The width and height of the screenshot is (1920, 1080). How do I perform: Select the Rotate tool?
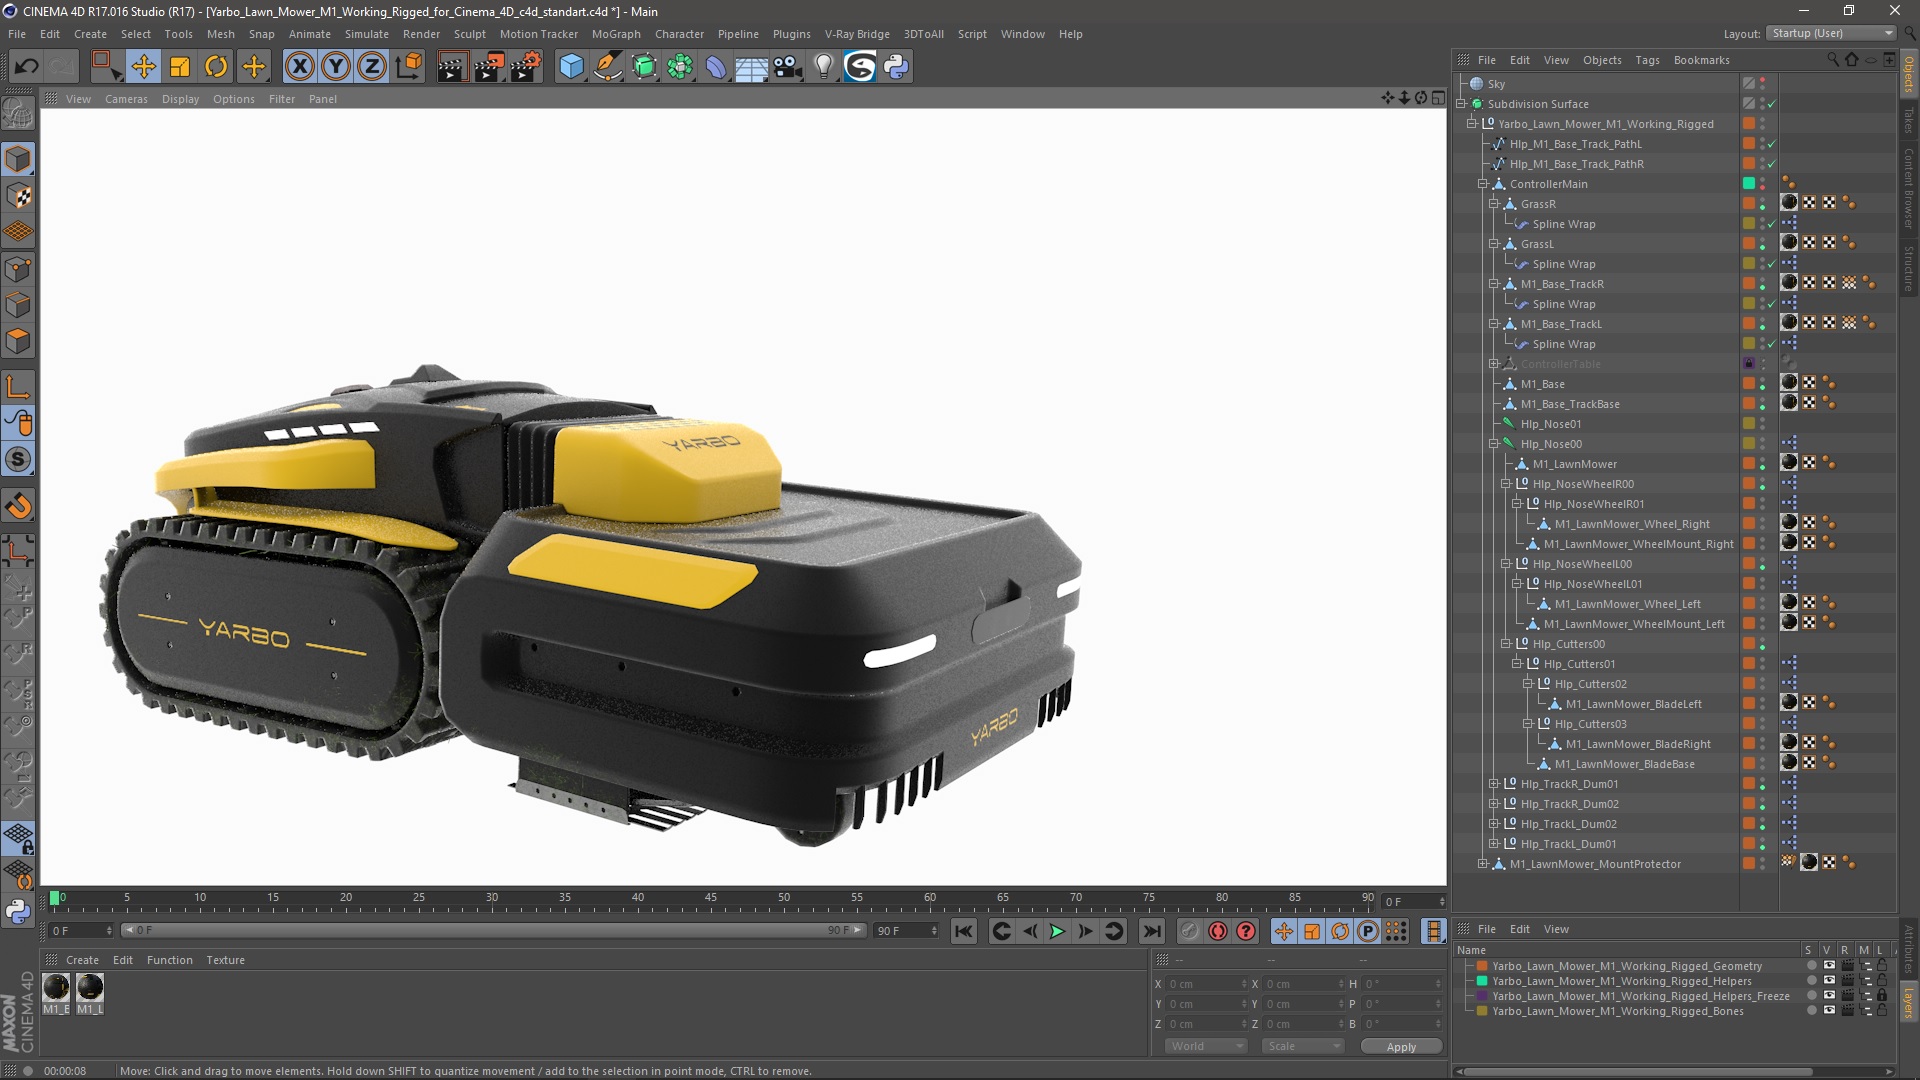tap(216, 67)
